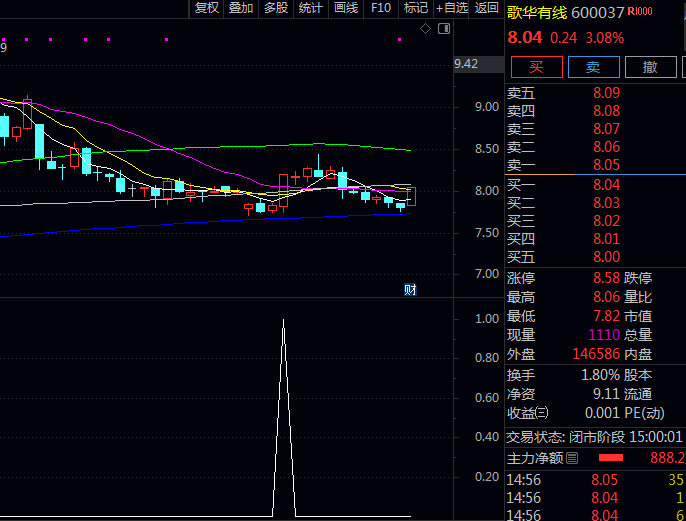Viewport: 686px width, 521px height.
Task: Click the 统计 statistics toolbar item
Action: pyautogui.click(x=311, y=8)
